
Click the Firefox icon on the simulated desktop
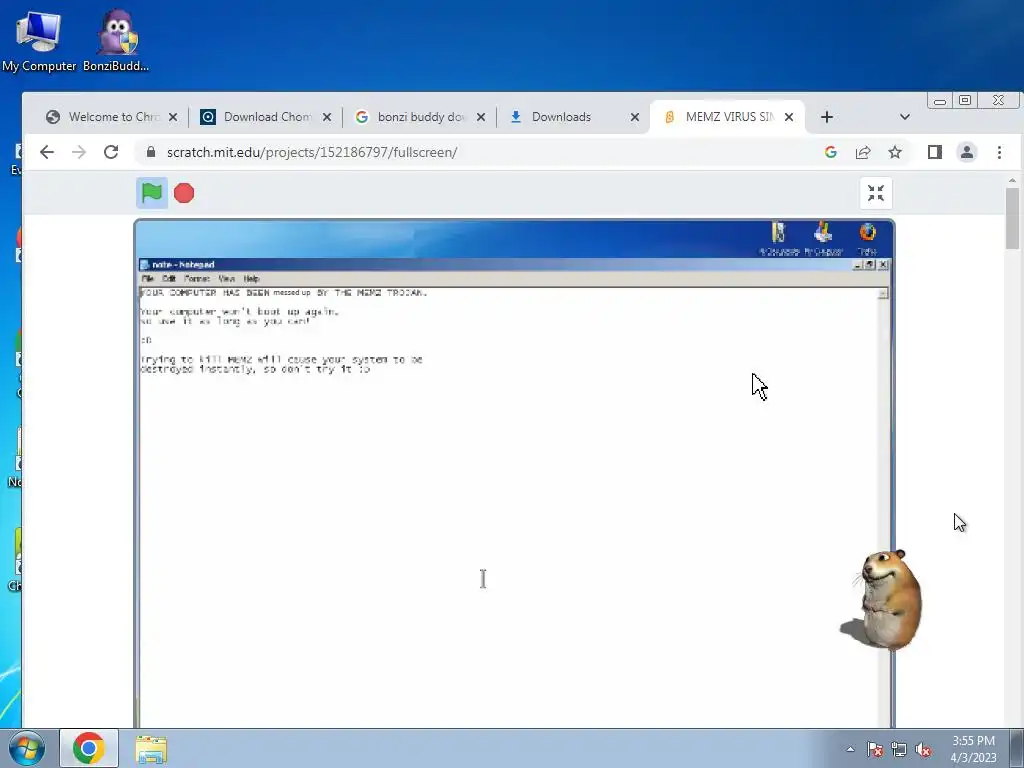coord(867,238)
